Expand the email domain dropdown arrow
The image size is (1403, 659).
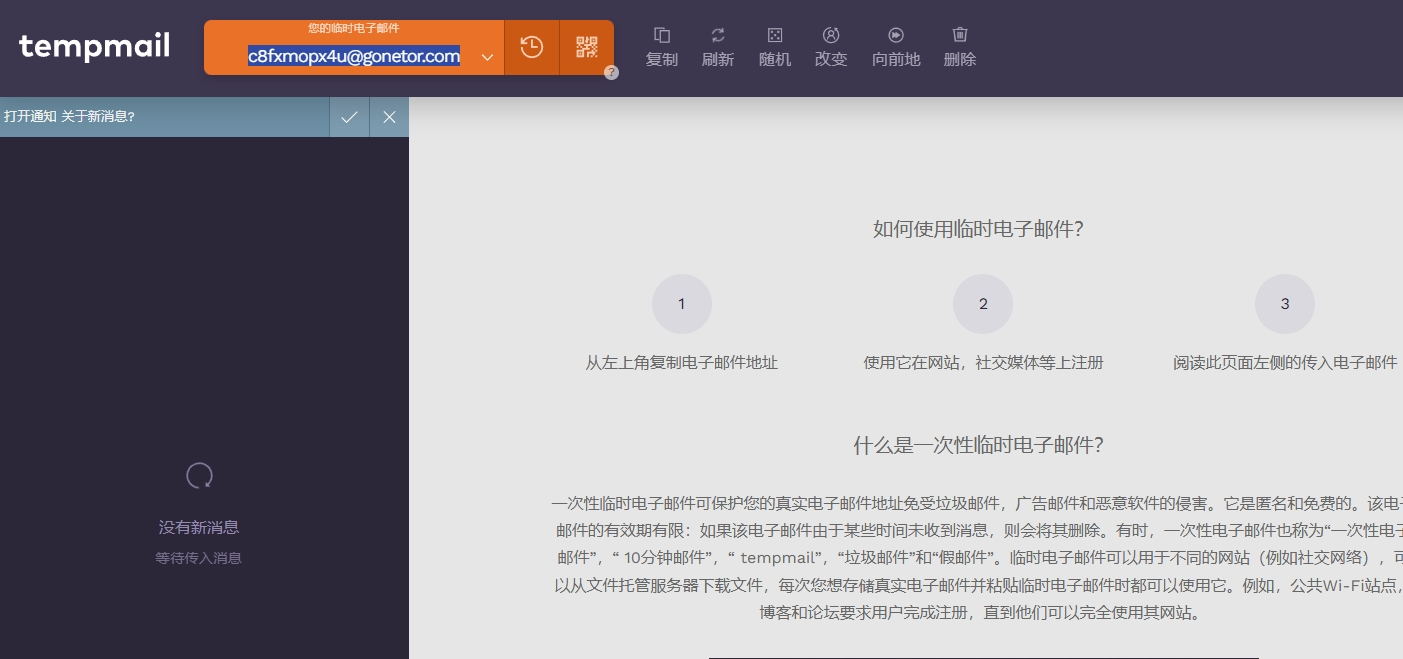click(487, 58)
